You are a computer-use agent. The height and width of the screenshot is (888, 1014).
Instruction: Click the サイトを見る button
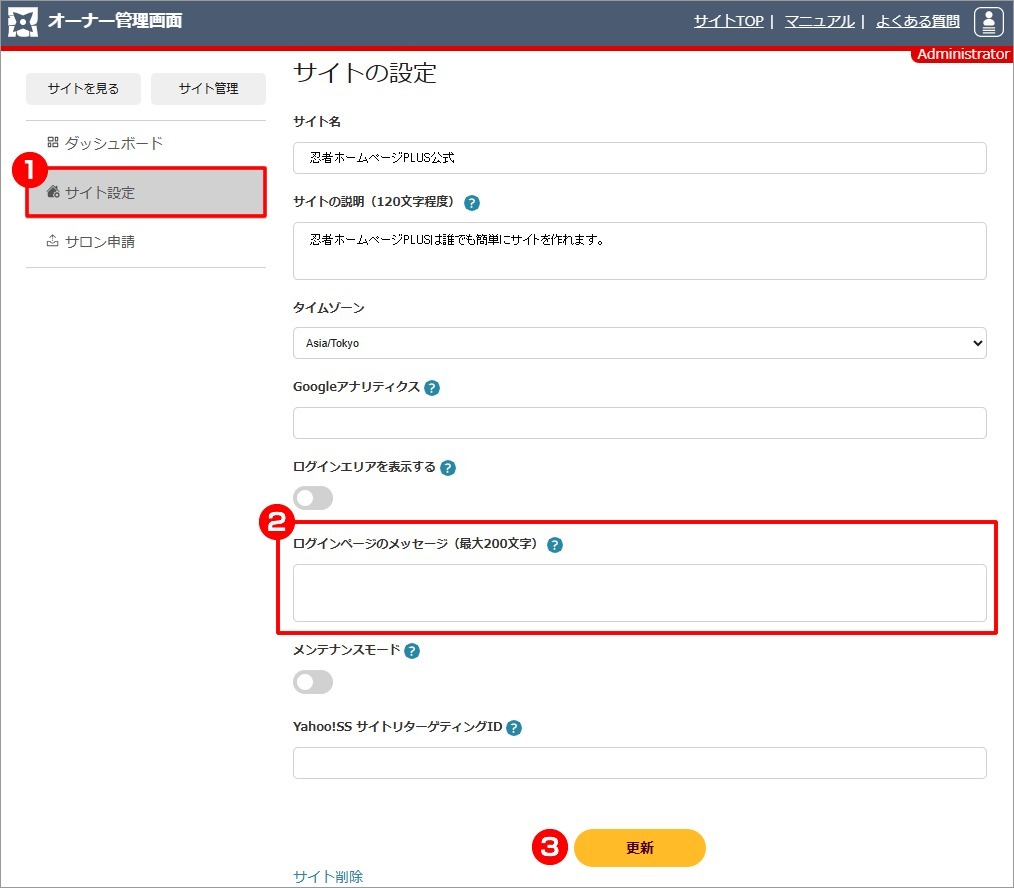pos(83,89)
